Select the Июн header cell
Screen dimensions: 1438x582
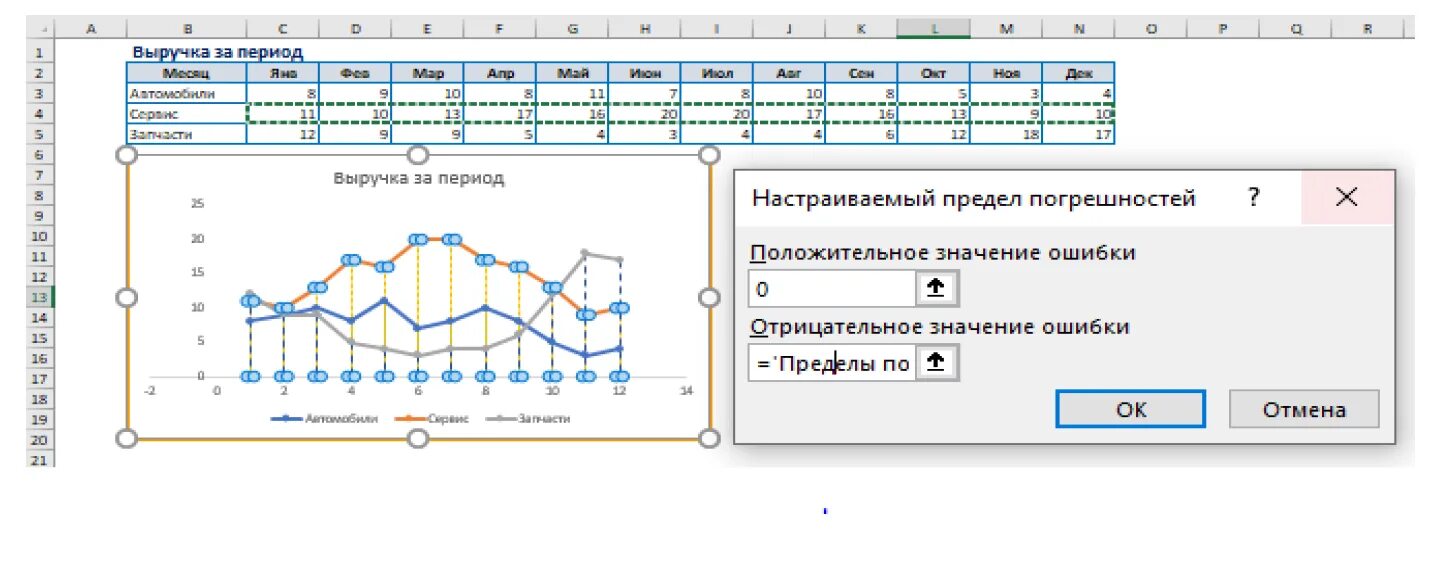645,73
